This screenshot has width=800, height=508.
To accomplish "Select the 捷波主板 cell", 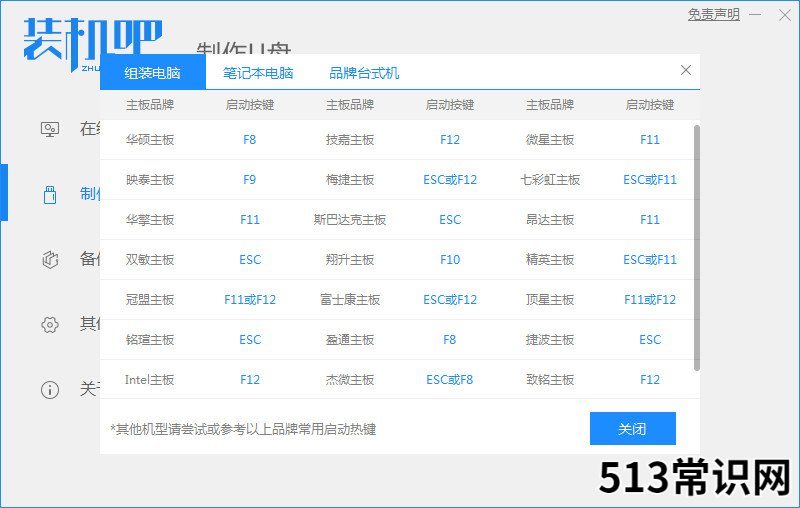I will (550, 340).
